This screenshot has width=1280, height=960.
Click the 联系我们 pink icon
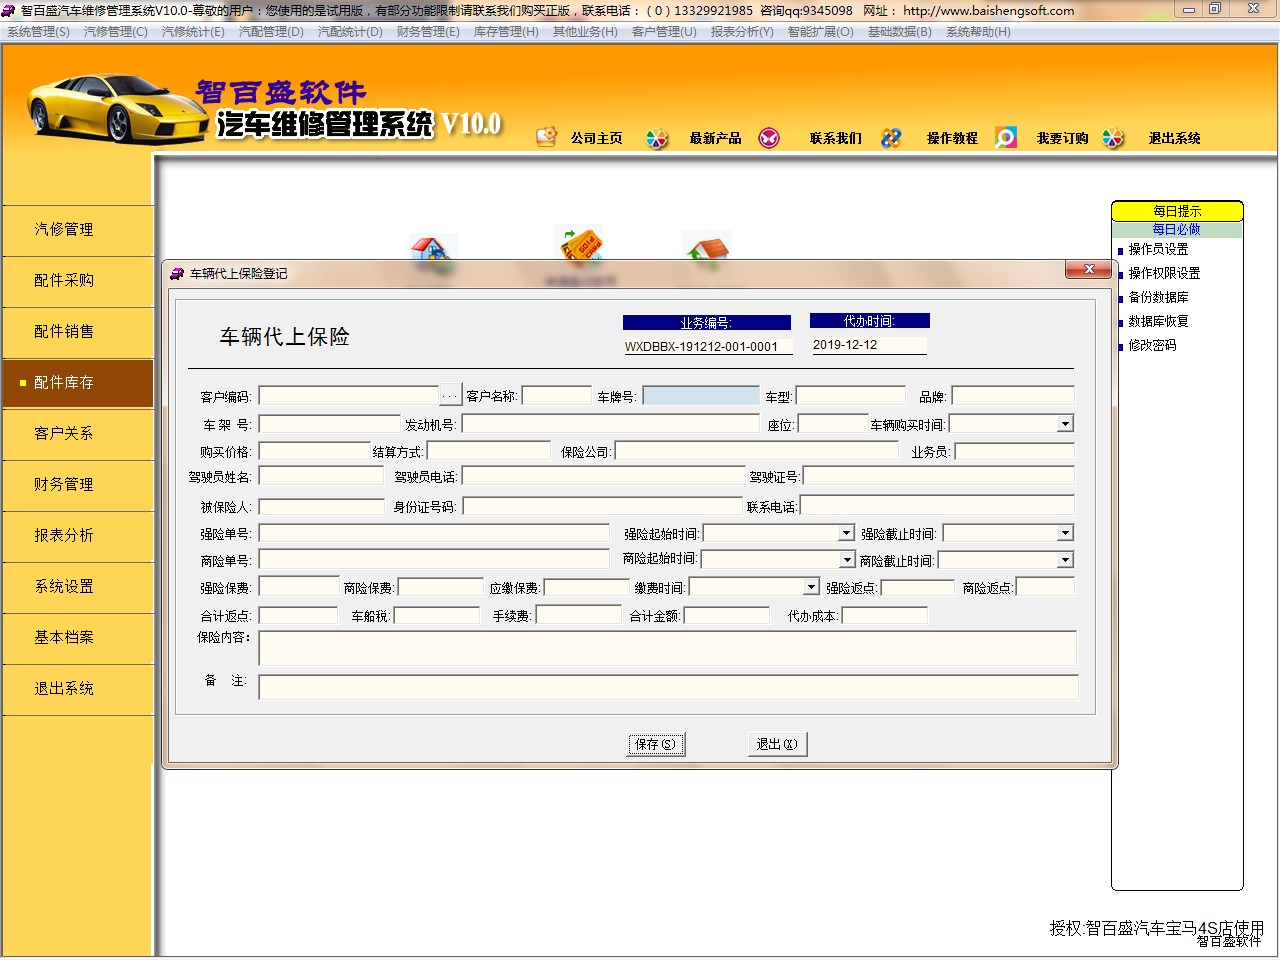[769, 138]
